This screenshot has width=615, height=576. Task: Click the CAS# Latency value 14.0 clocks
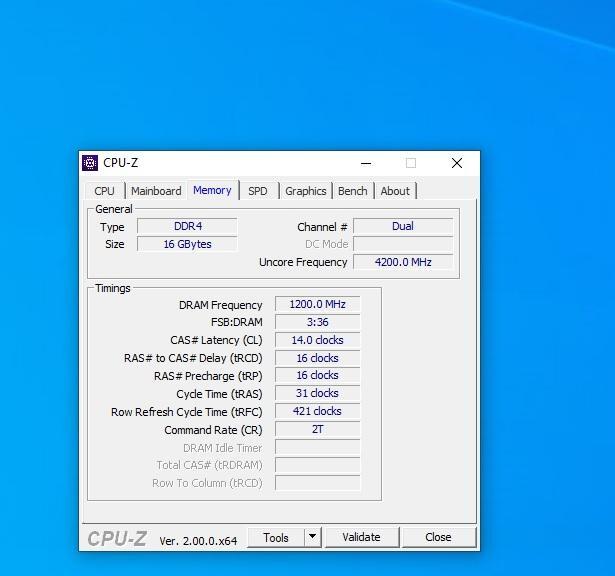coord(317,340)
